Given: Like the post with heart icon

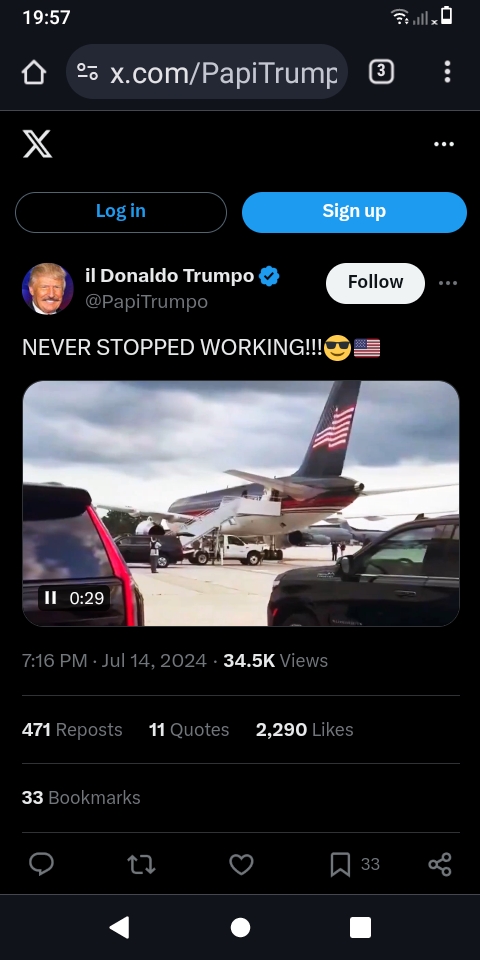Looking at the screenshot, I should point(241,864).
